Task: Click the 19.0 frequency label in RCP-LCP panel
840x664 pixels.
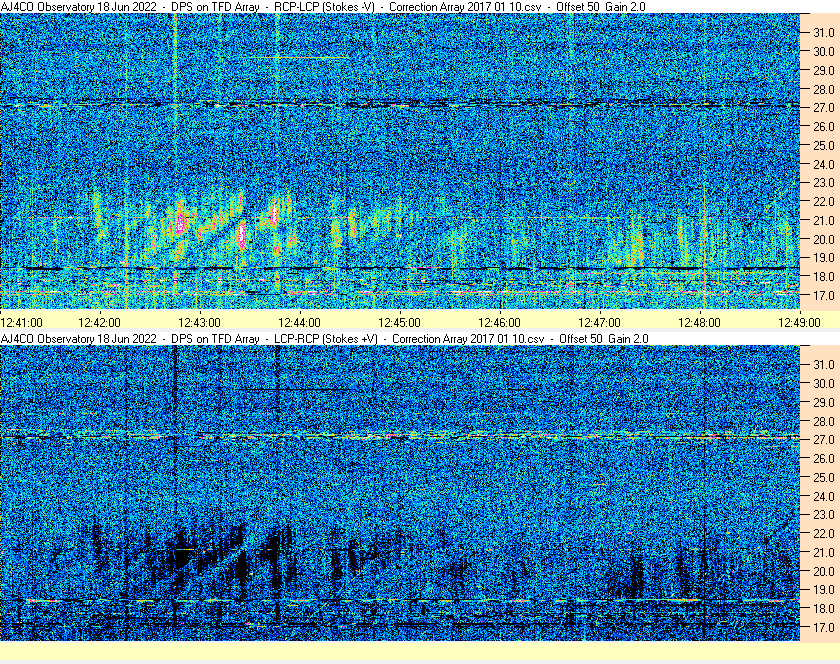Action: pyautogui.click(x=824, y=258)
